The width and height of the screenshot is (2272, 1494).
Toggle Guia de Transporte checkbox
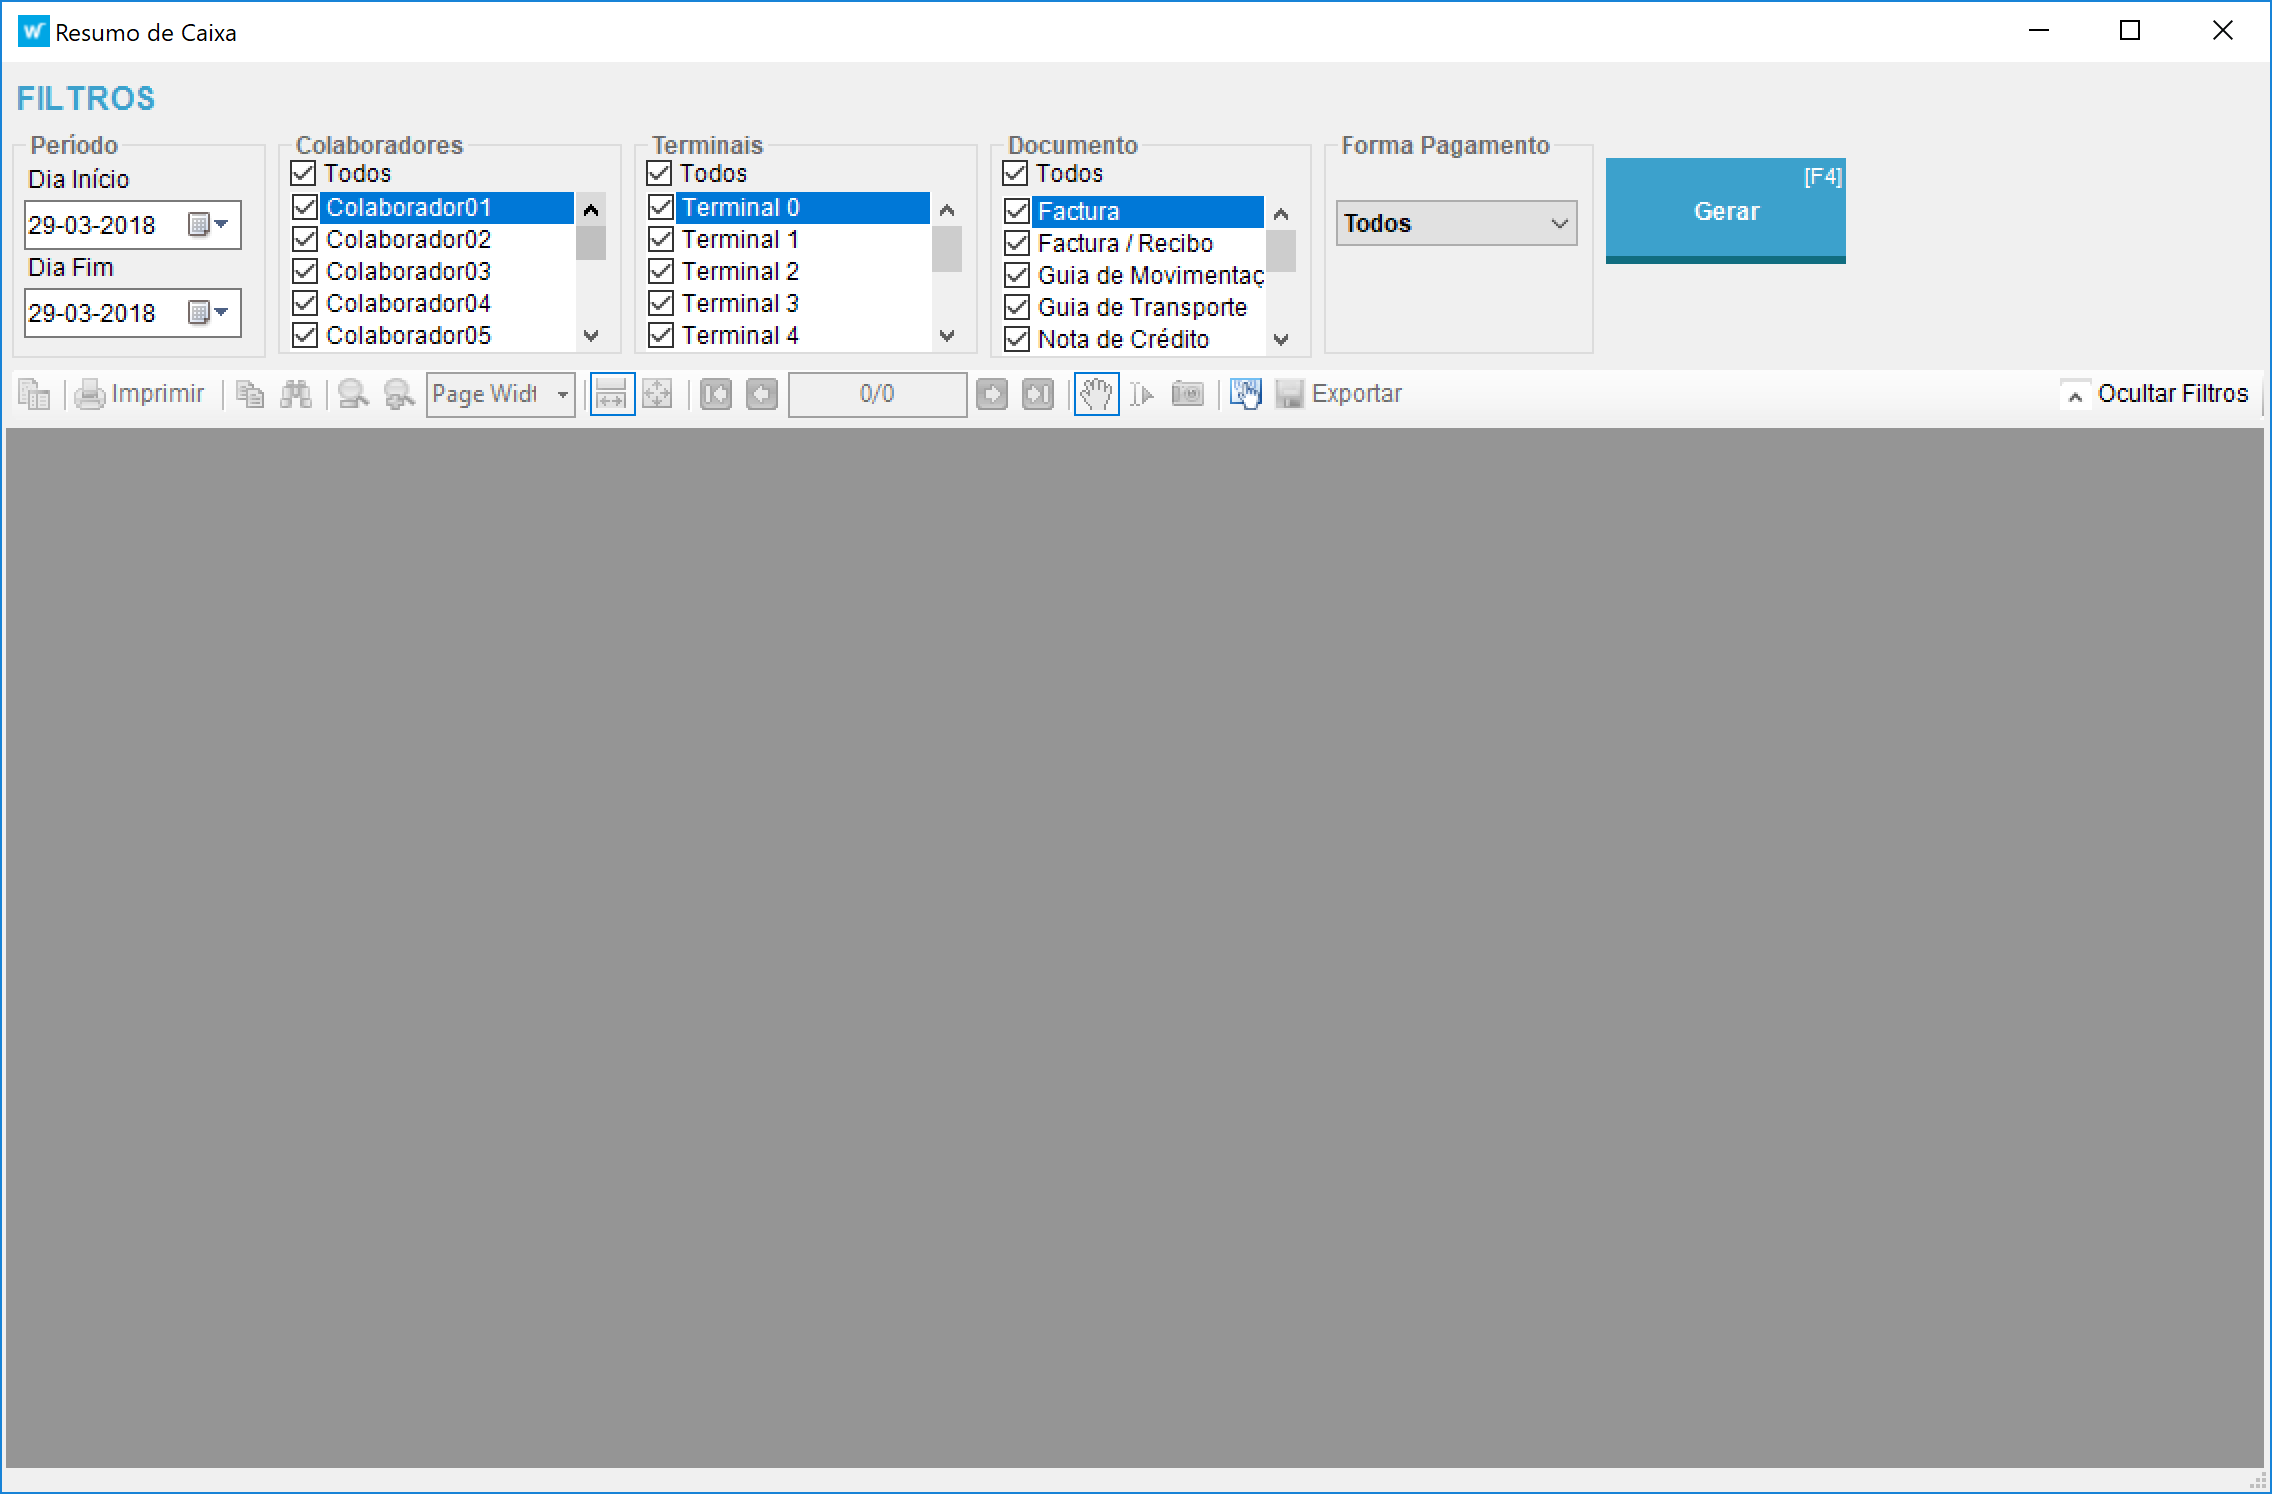click(x=1017, y=308)
